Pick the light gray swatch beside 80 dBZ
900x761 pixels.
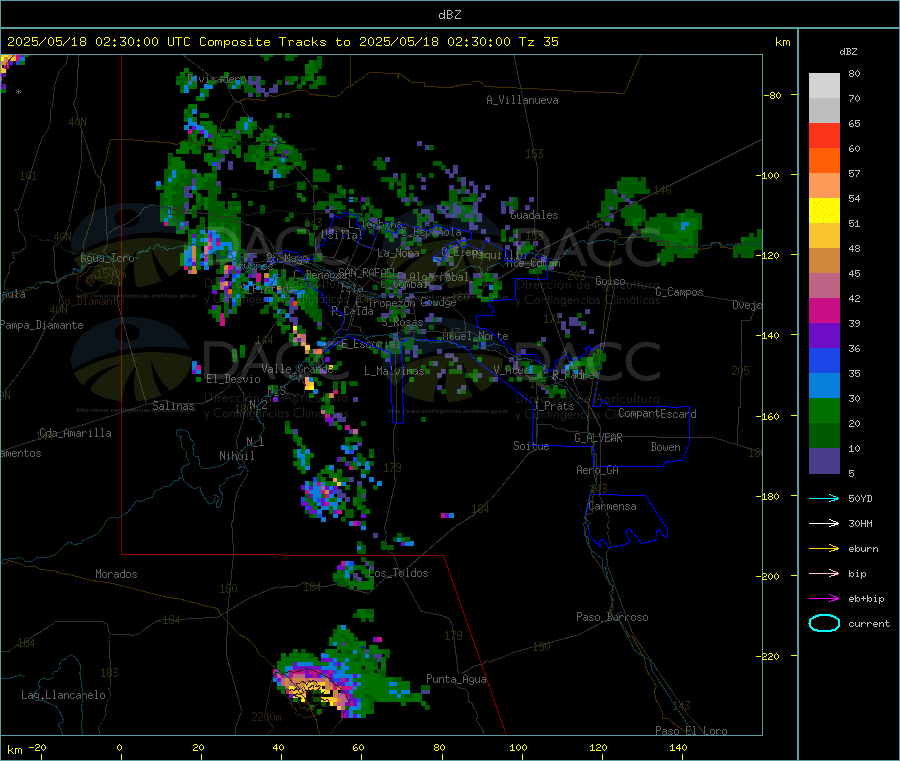click(824, 86)
